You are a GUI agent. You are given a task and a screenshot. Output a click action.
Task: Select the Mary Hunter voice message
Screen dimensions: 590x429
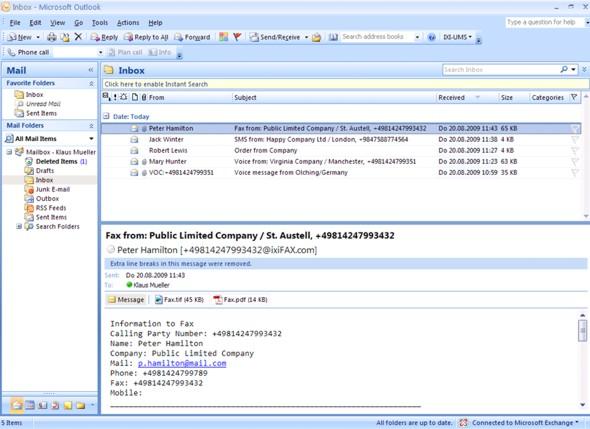tap(341, 161)
